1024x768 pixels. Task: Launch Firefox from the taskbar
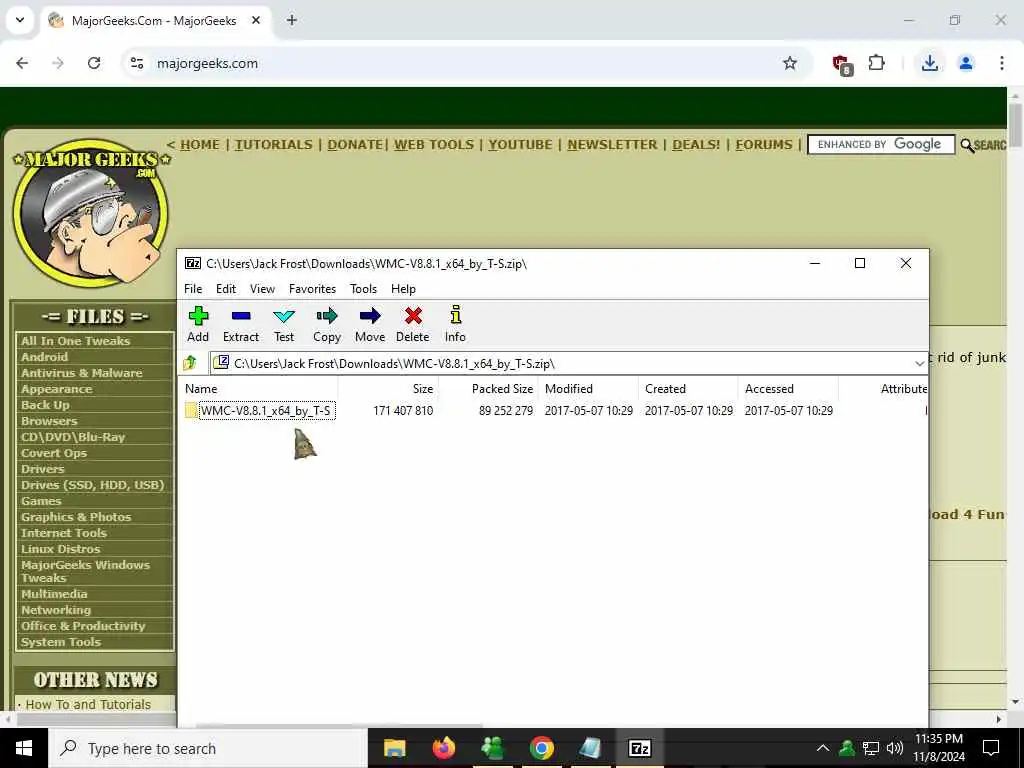click(443, 748)
